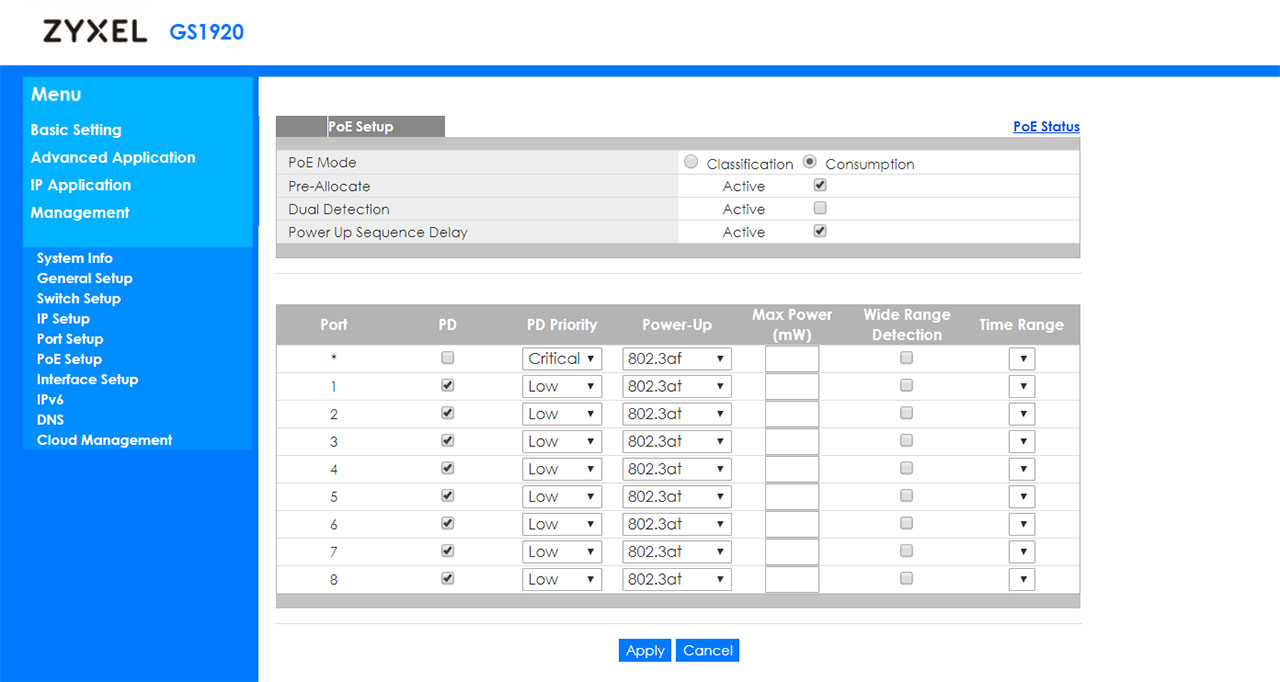Focus the Max Power field for port 8

click(792, 579)
